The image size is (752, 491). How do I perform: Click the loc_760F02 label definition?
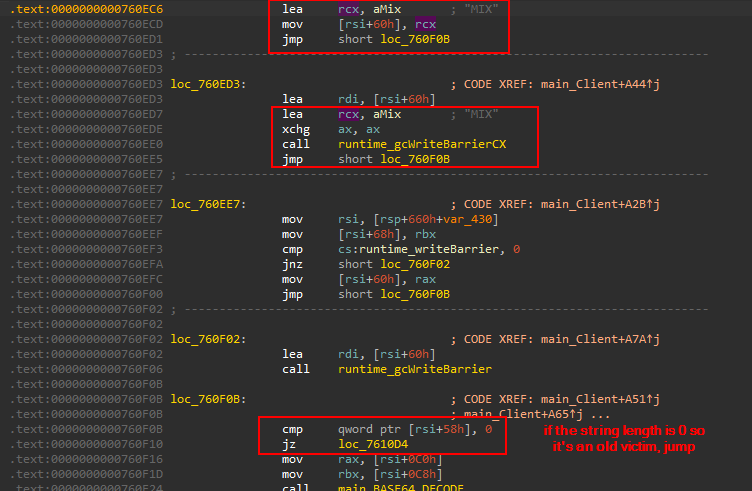208,339
